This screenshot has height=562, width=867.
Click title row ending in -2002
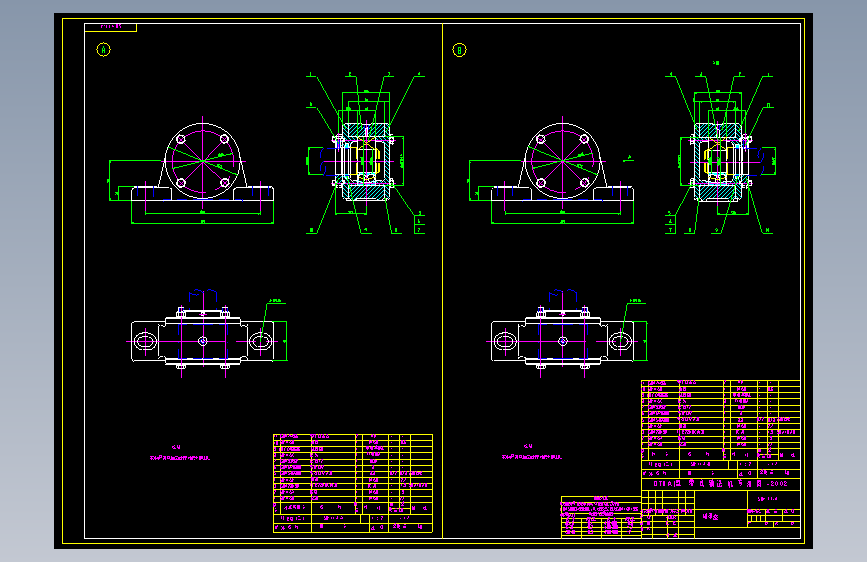720,483
